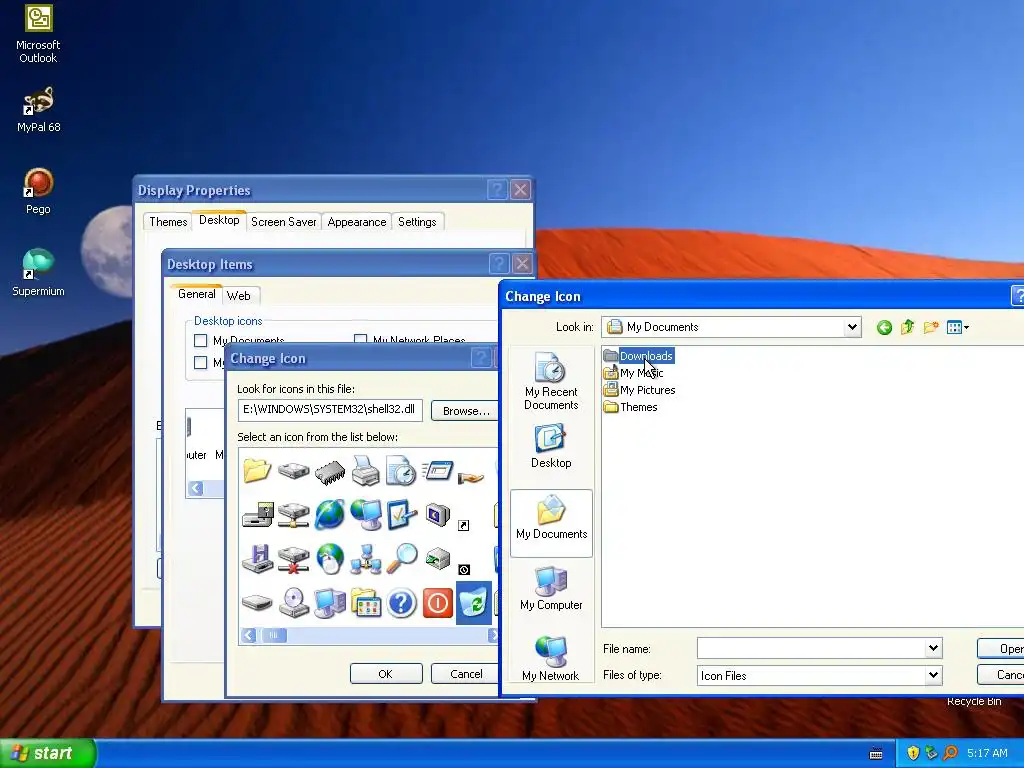Go to Desktop in places bar
The image size is (1024, 768).
551,447
